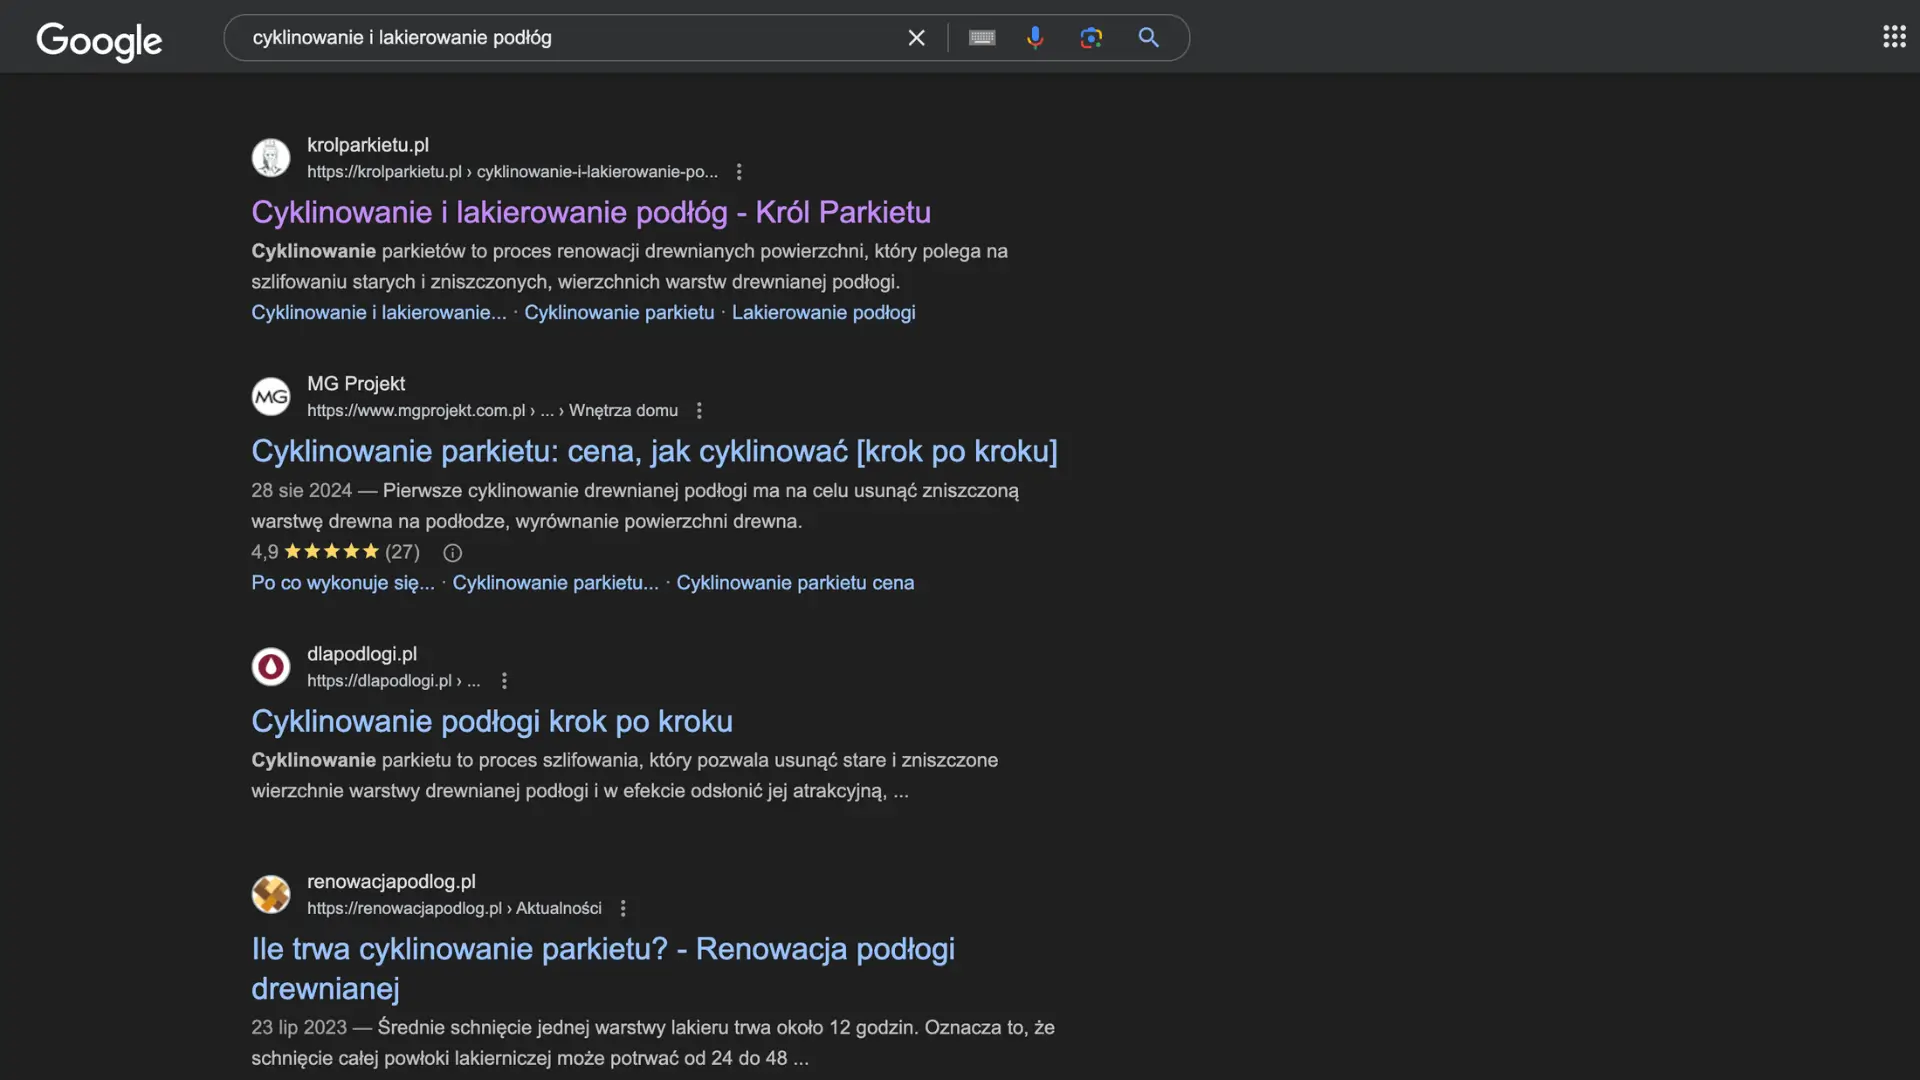
Task: Open sitelink Cyklinowanie i lakierowanie...
Action: pyautogui.click(x=379, y=313)
